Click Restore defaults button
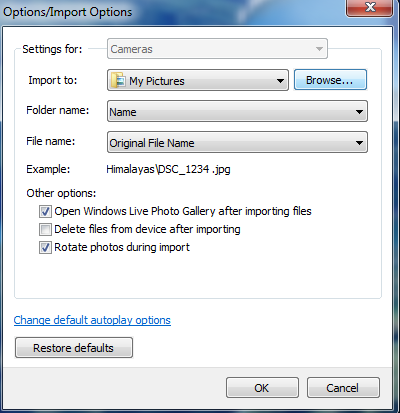Screen dimensions: 400x413 click(74, 348)
